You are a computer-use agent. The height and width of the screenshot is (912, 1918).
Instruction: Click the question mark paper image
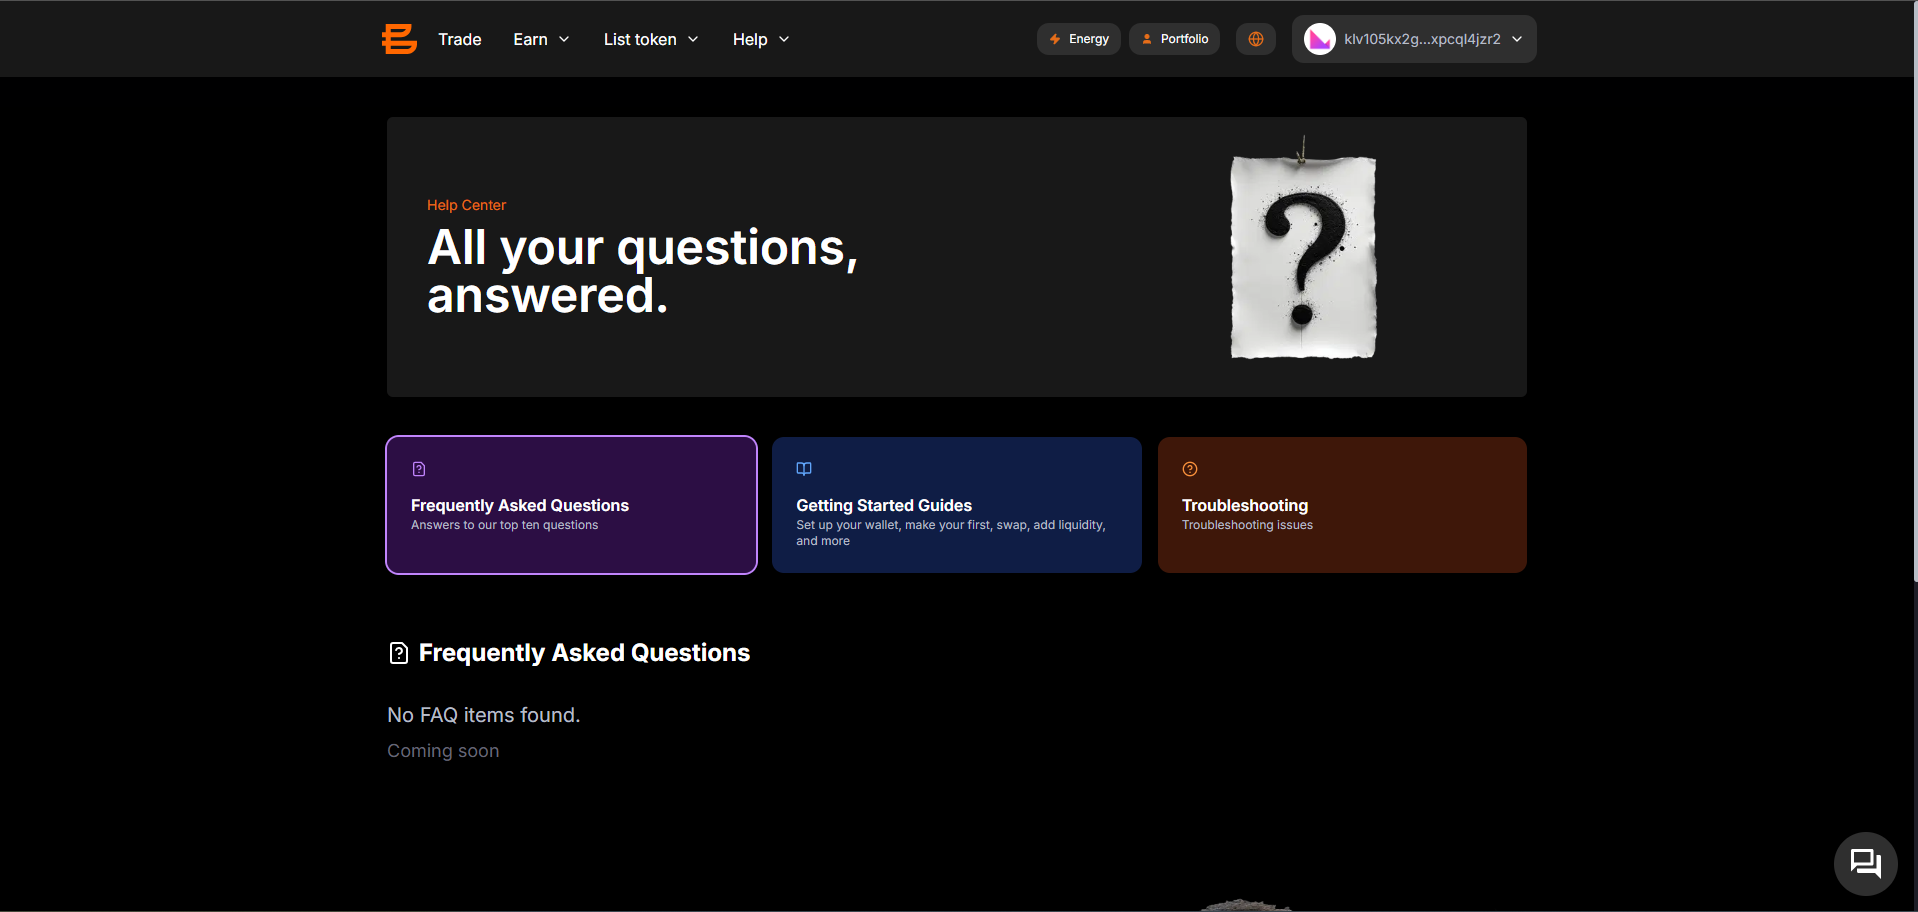(1303, 250)
